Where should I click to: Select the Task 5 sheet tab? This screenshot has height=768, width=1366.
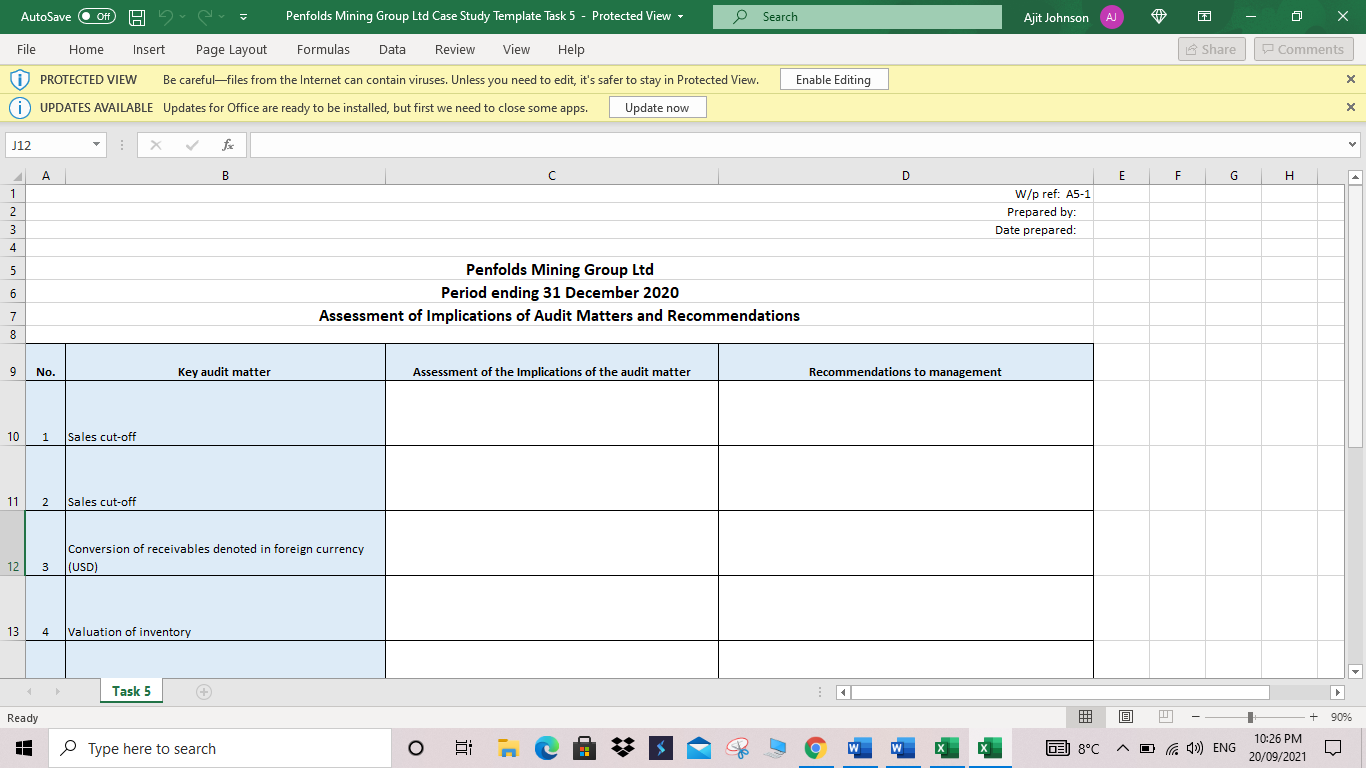coord(131,690)
